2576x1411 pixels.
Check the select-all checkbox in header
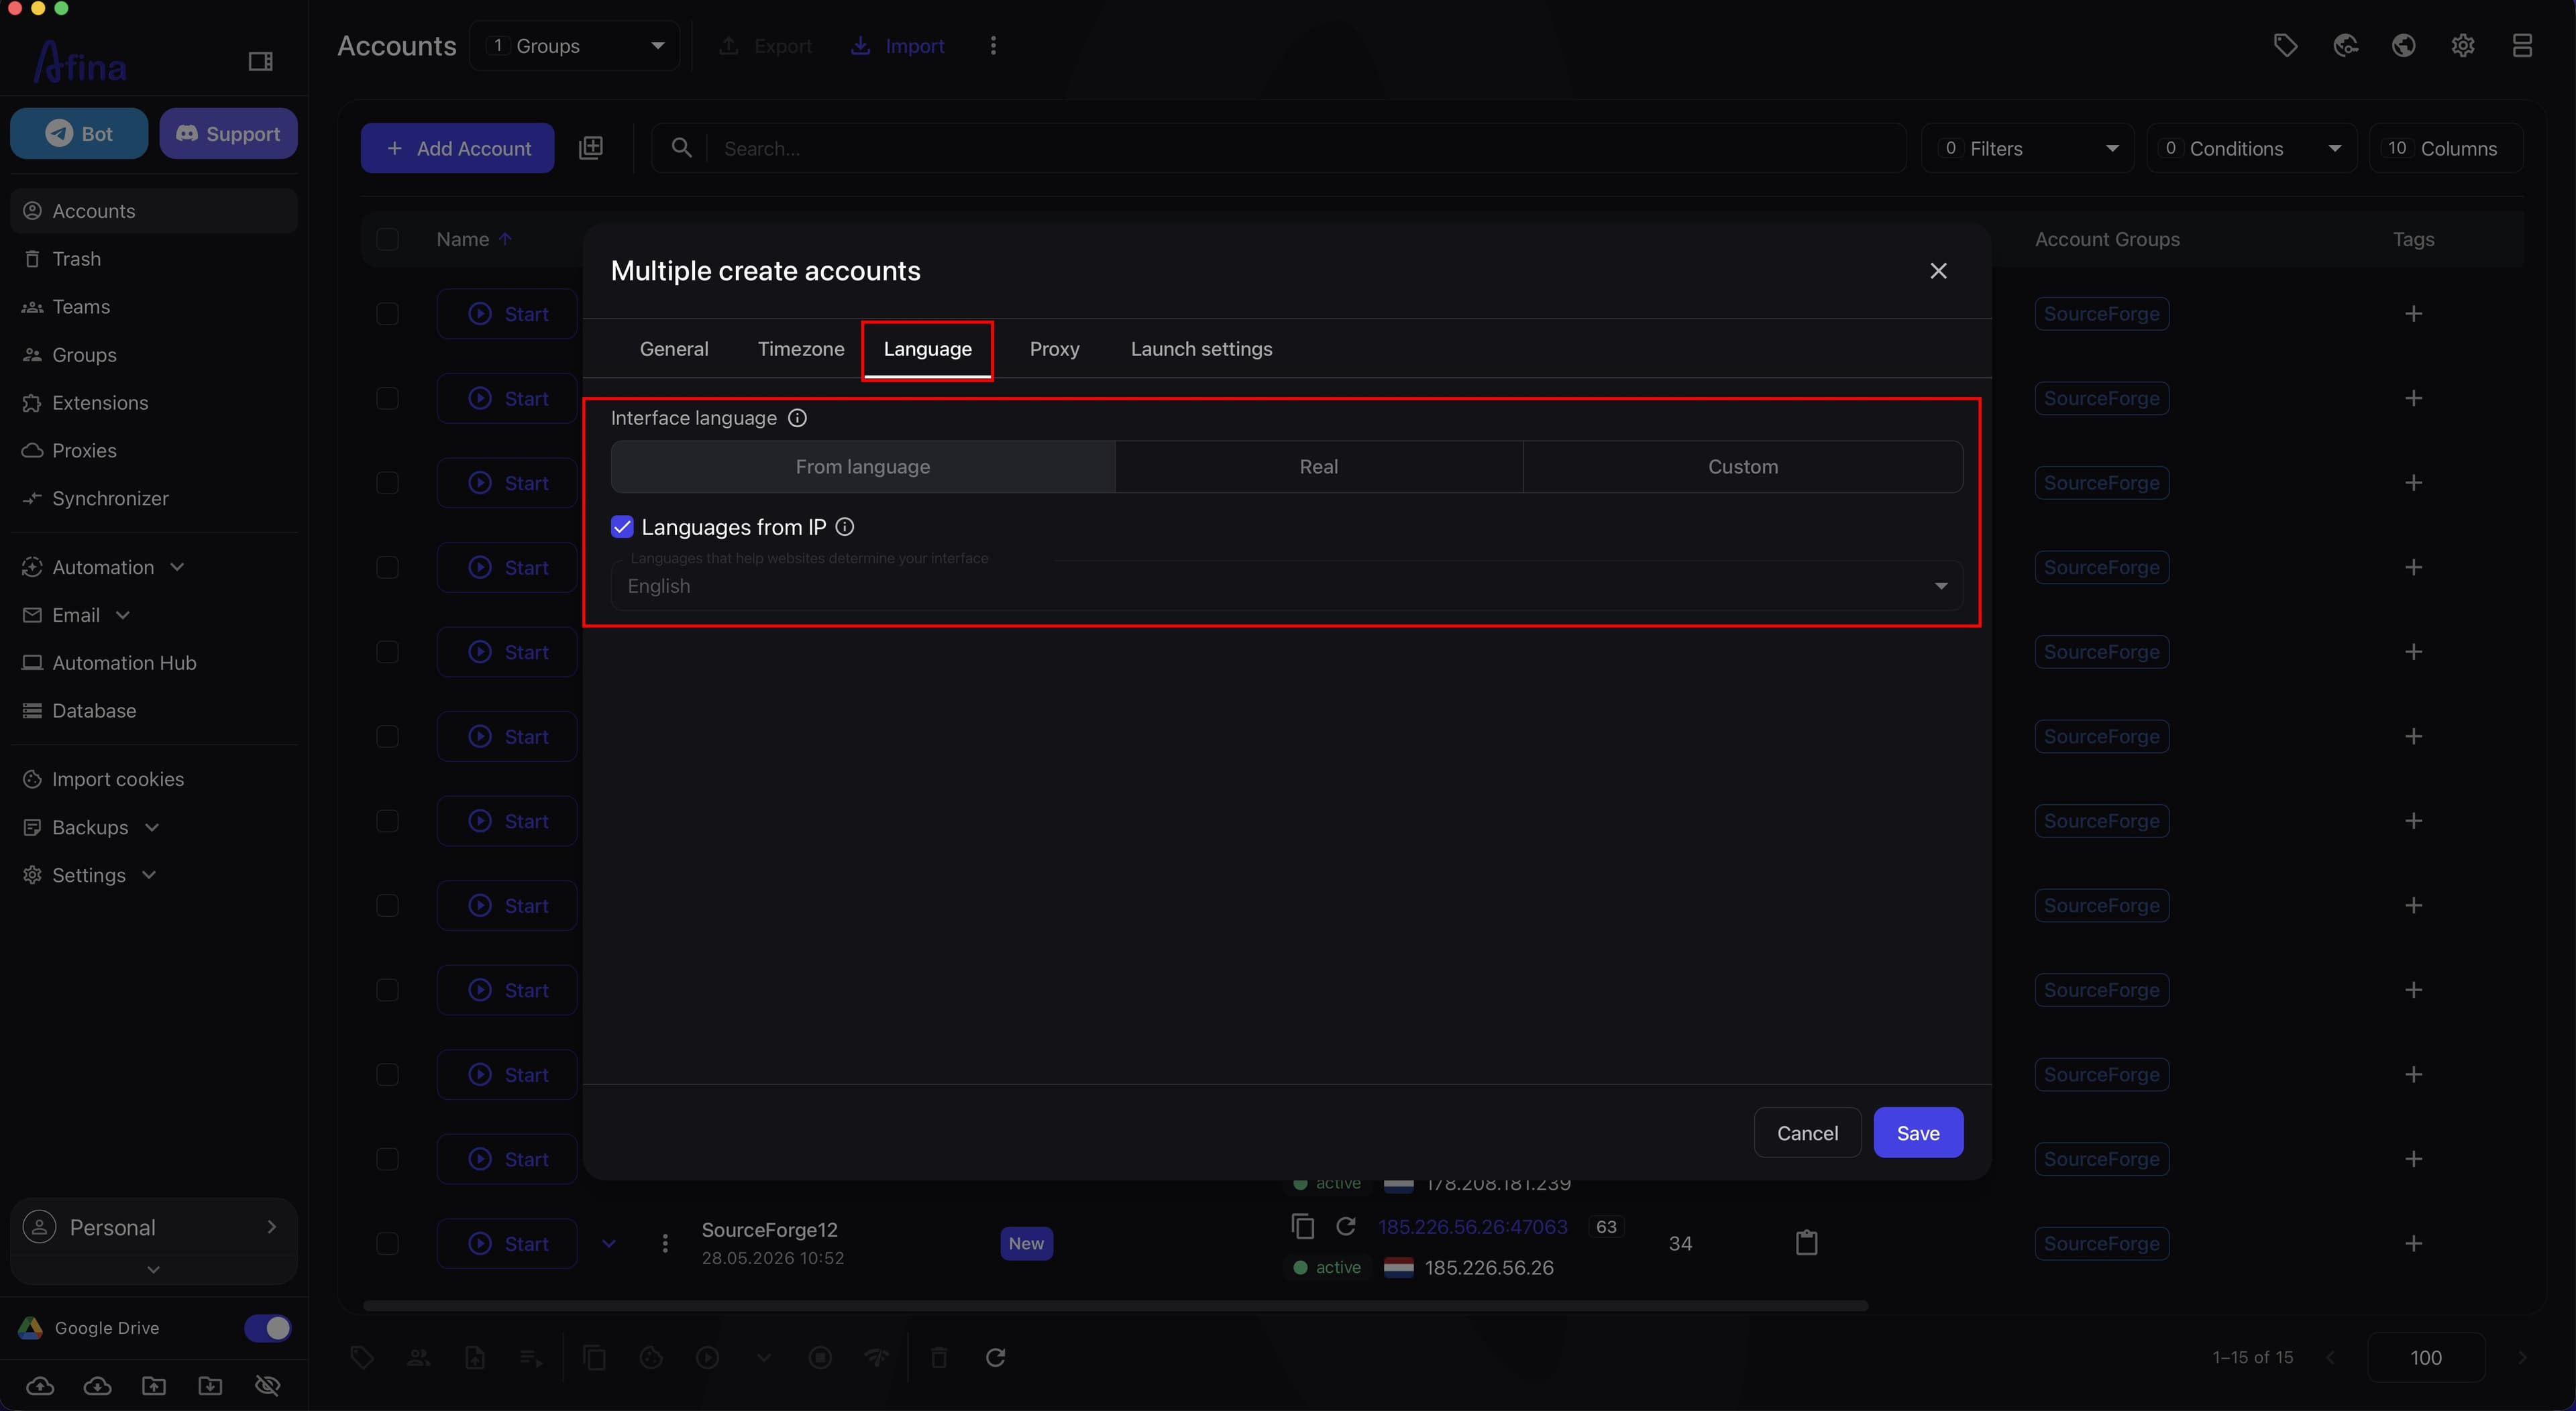click(387, 239)
